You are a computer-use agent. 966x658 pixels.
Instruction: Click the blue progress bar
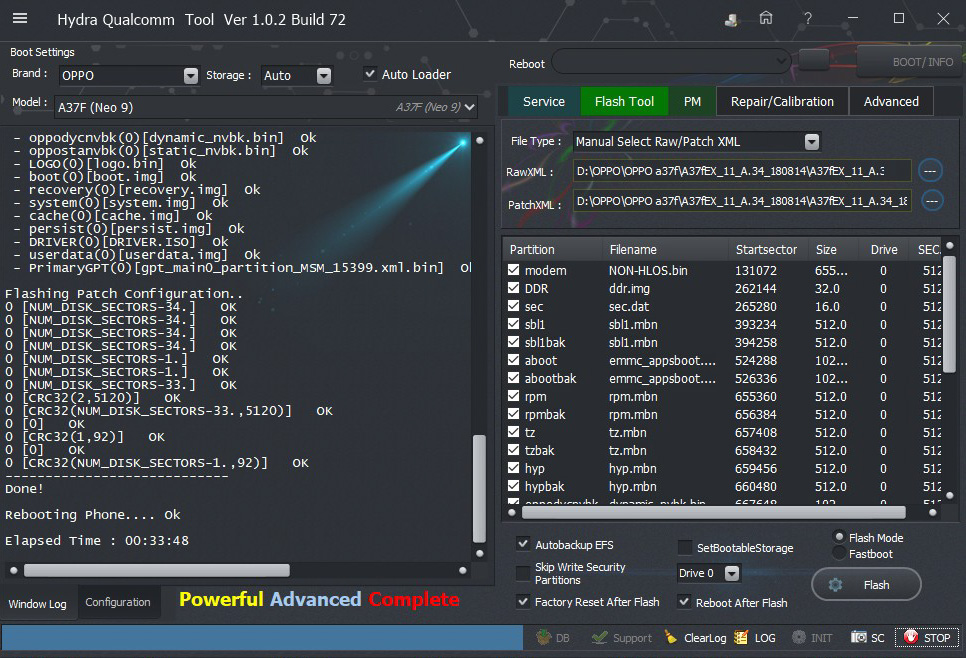coord(262,638)
